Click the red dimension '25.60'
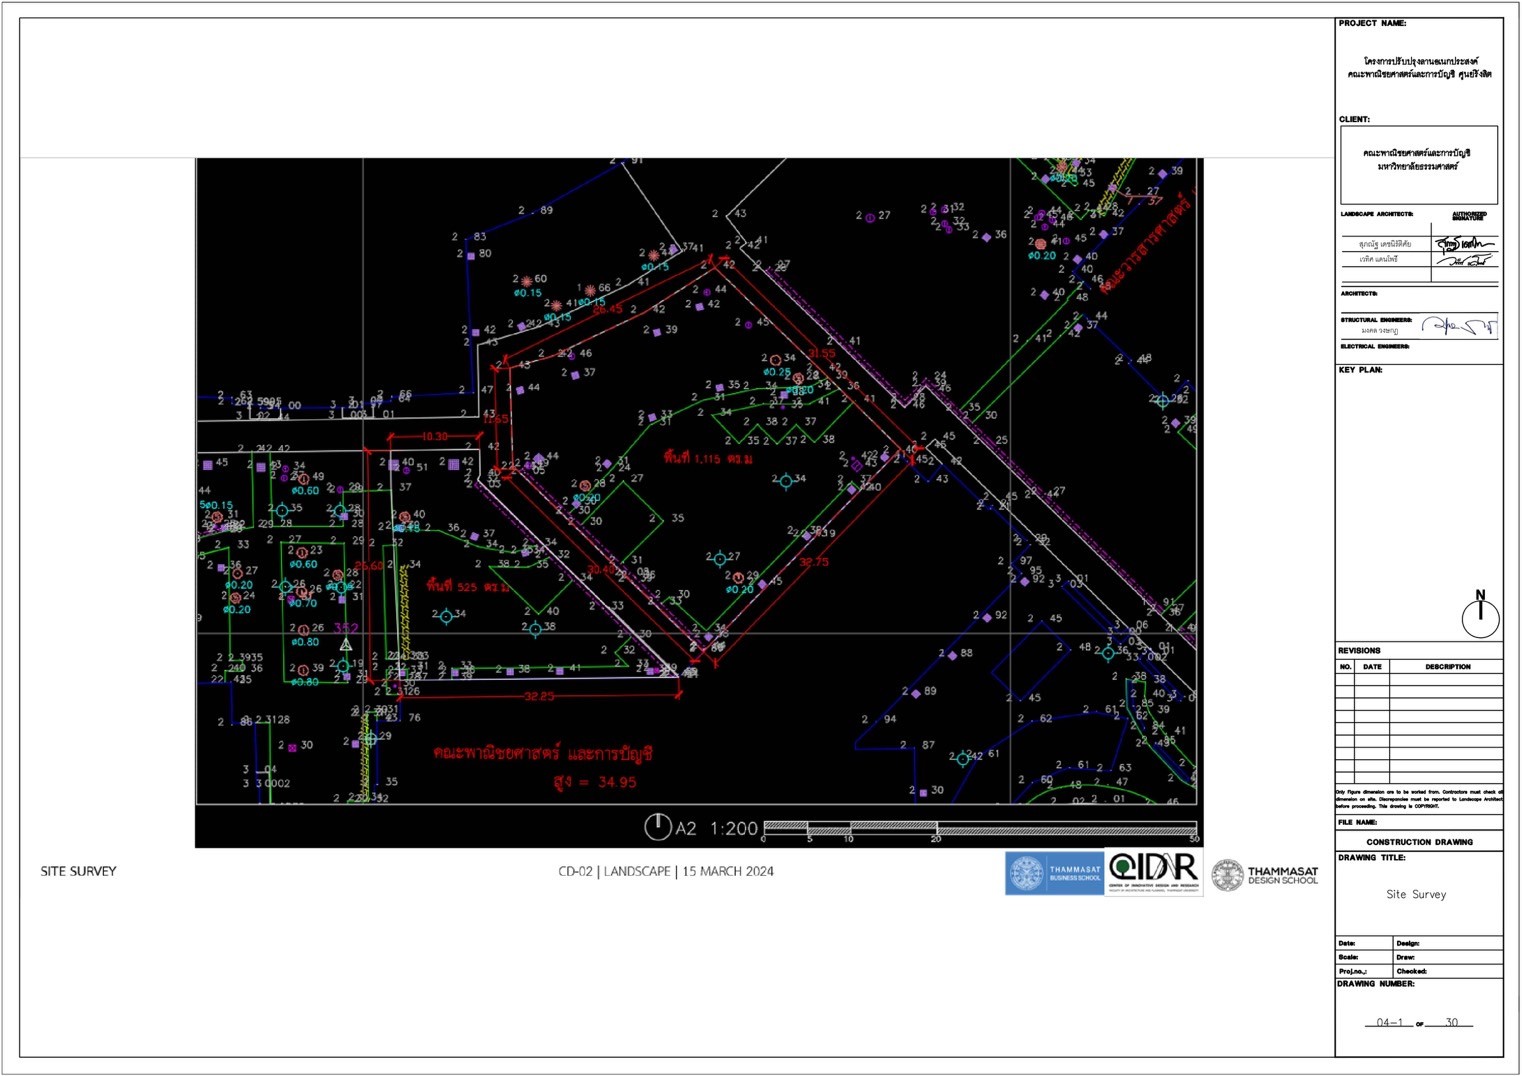Viewport: 1522px width, 1076px height. coord(368,566)
